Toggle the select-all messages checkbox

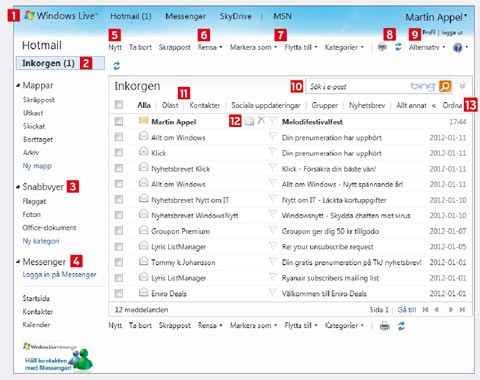(x=119, y=105)
